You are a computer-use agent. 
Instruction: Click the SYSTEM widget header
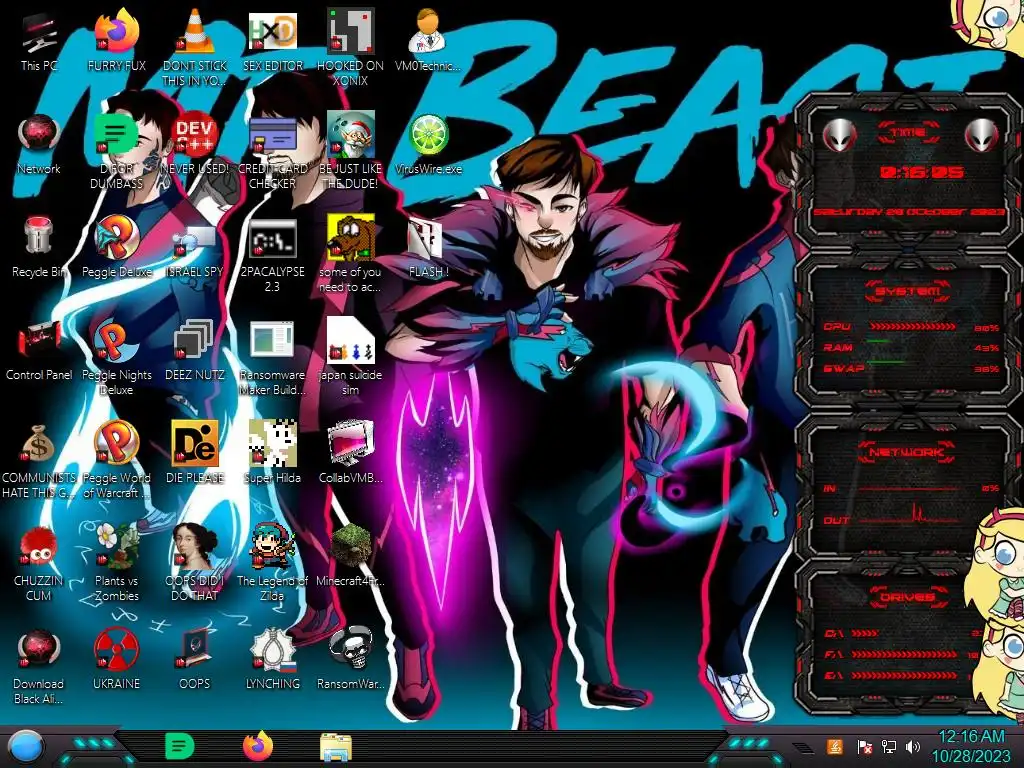pyautogui.click(x=908, y=291)
